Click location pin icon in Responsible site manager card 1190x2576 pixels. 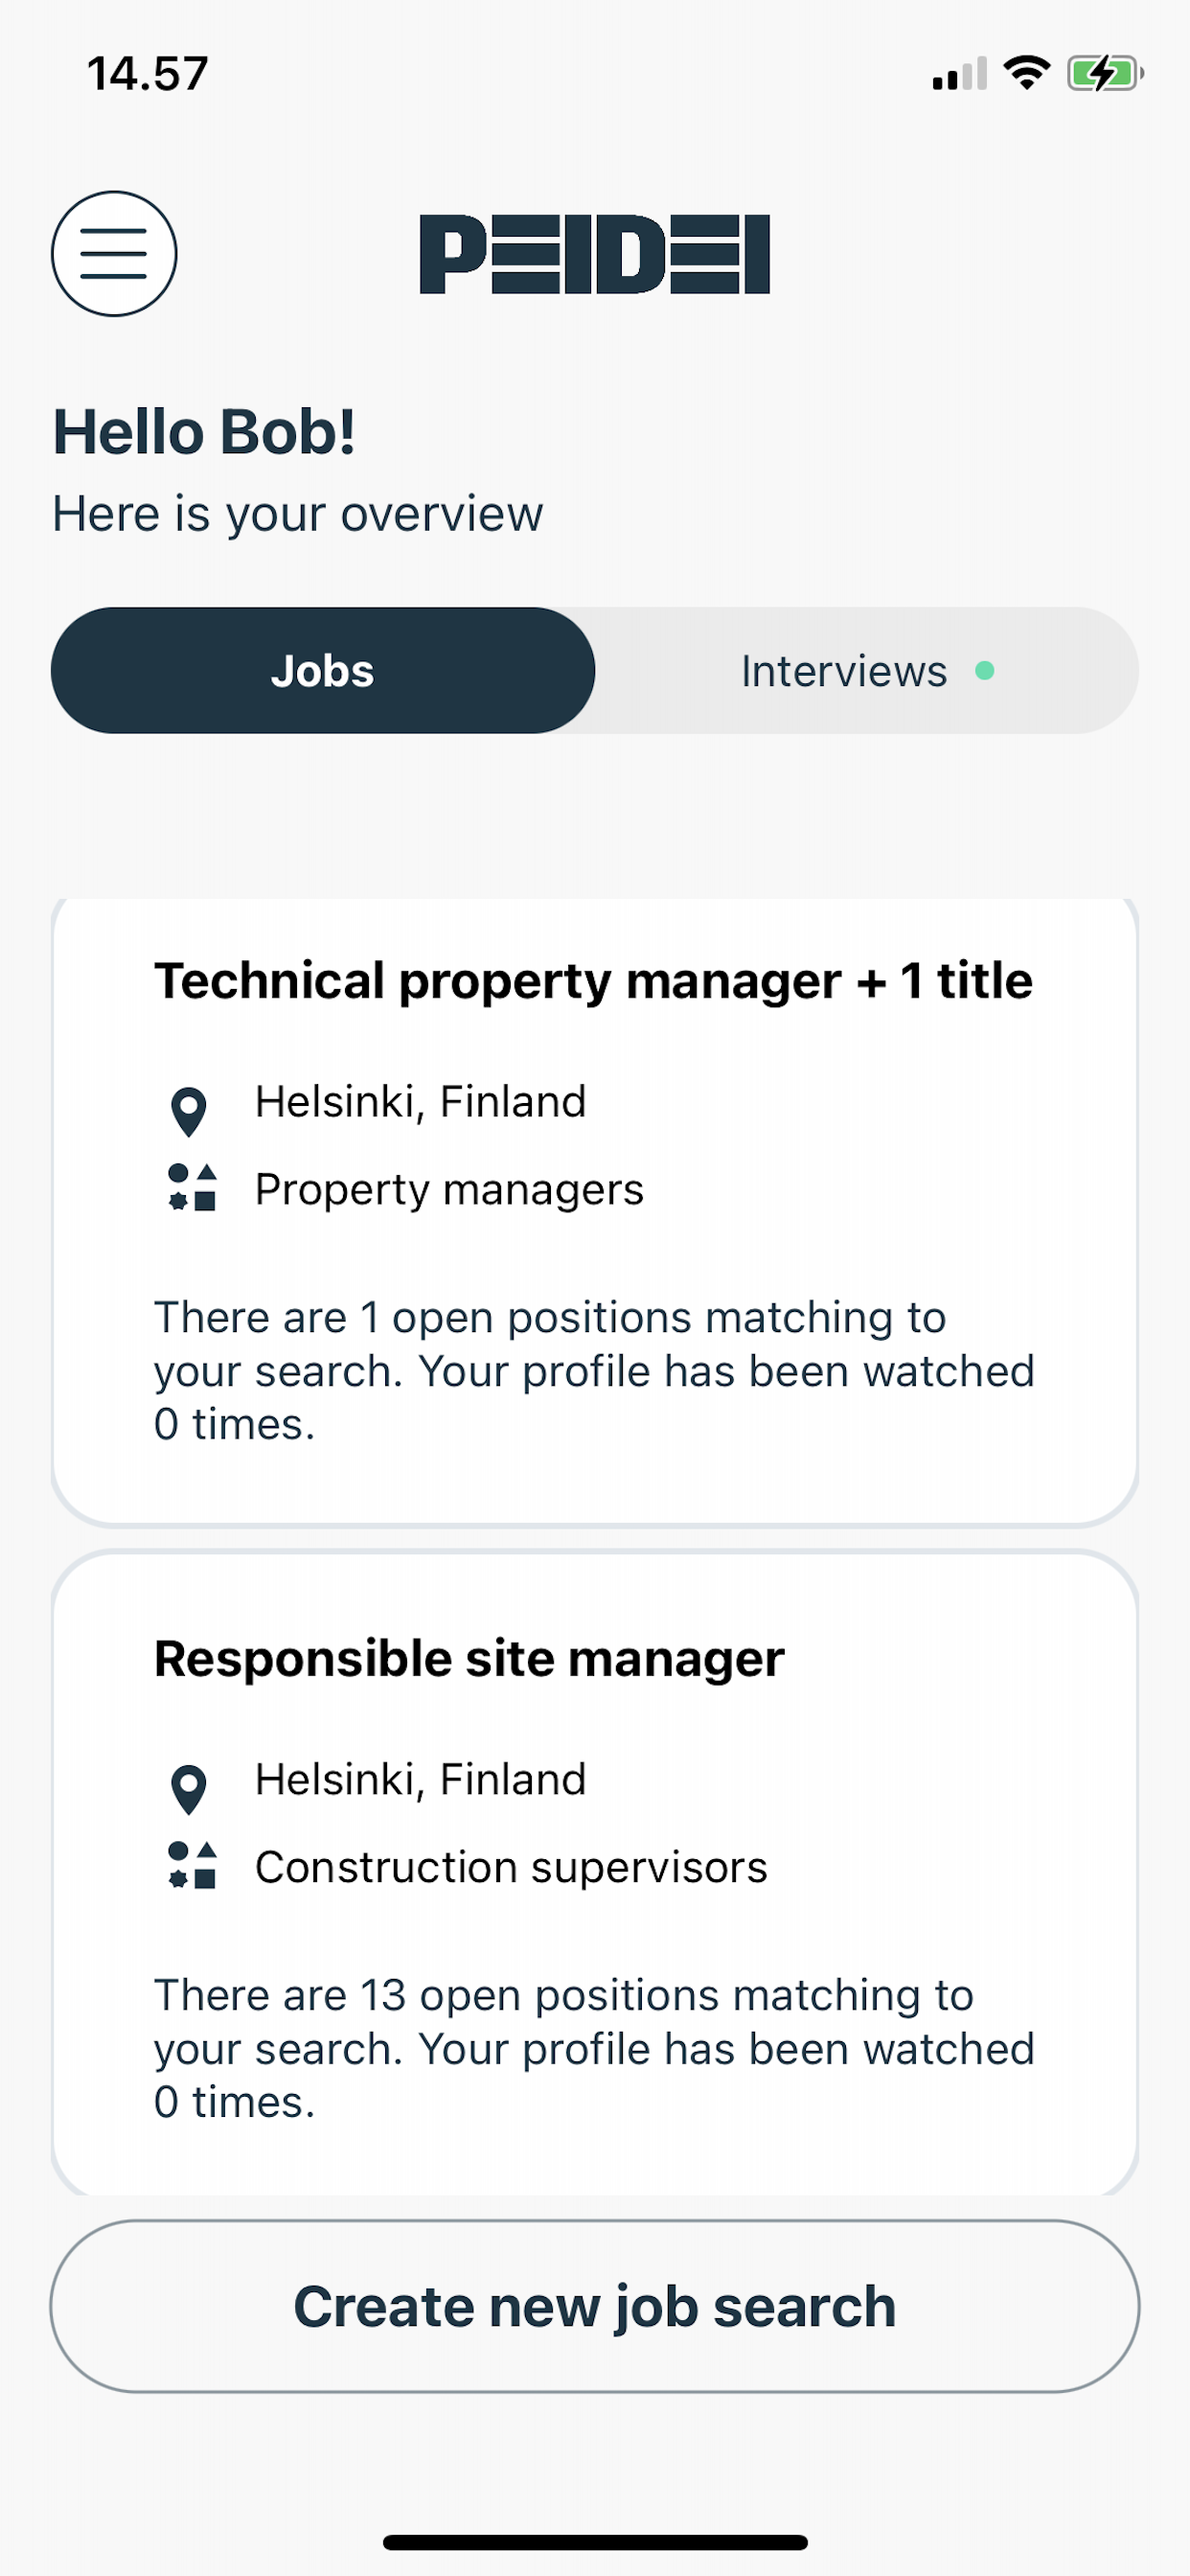(189, 1789)
